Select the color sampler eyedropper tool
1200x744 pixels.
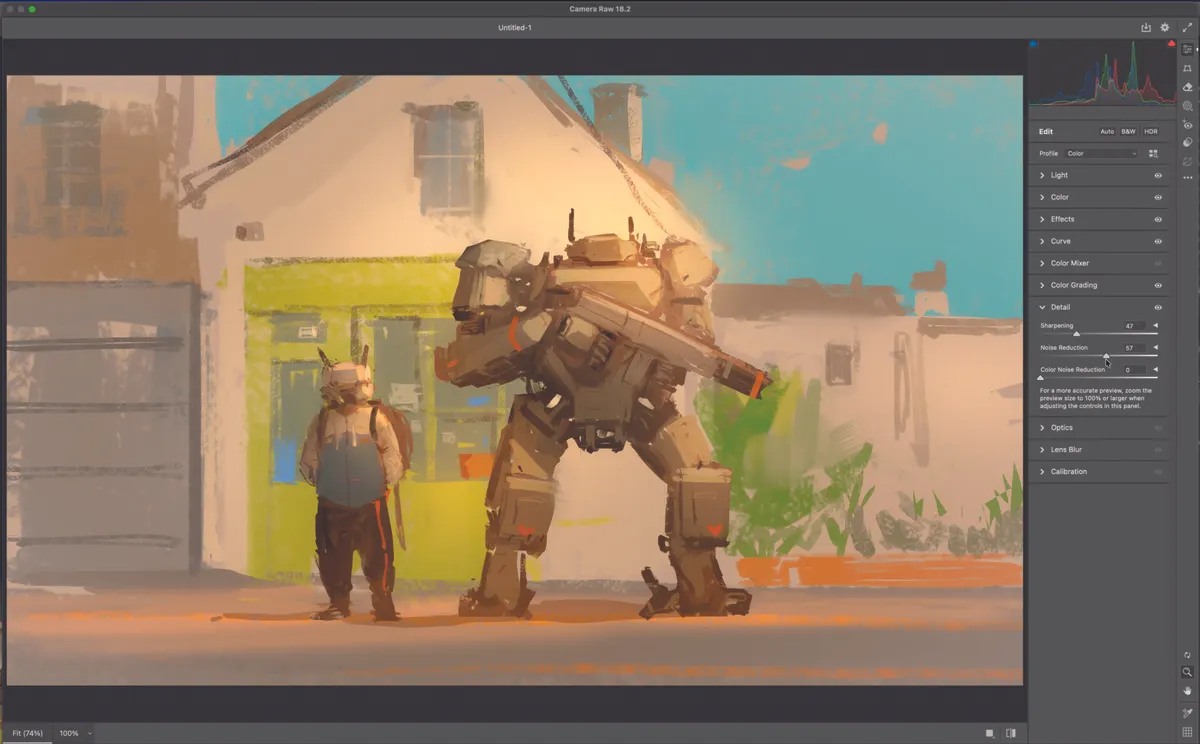[x=1187, y=713]
